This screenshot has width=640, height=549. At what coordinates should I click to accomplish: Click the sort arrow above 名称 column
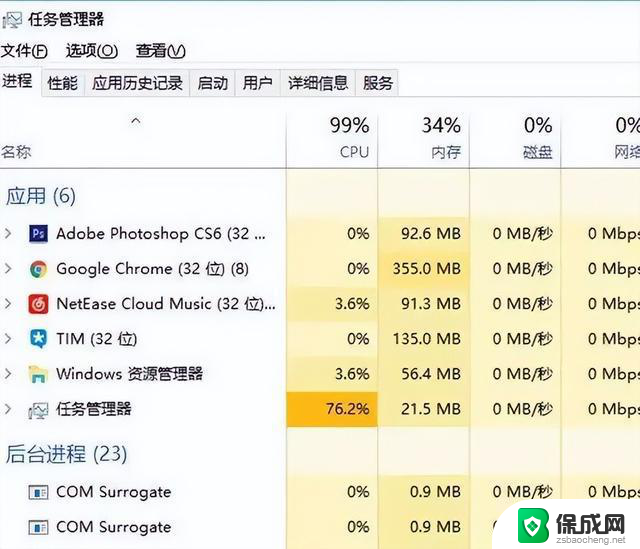[x=136, y=120]
